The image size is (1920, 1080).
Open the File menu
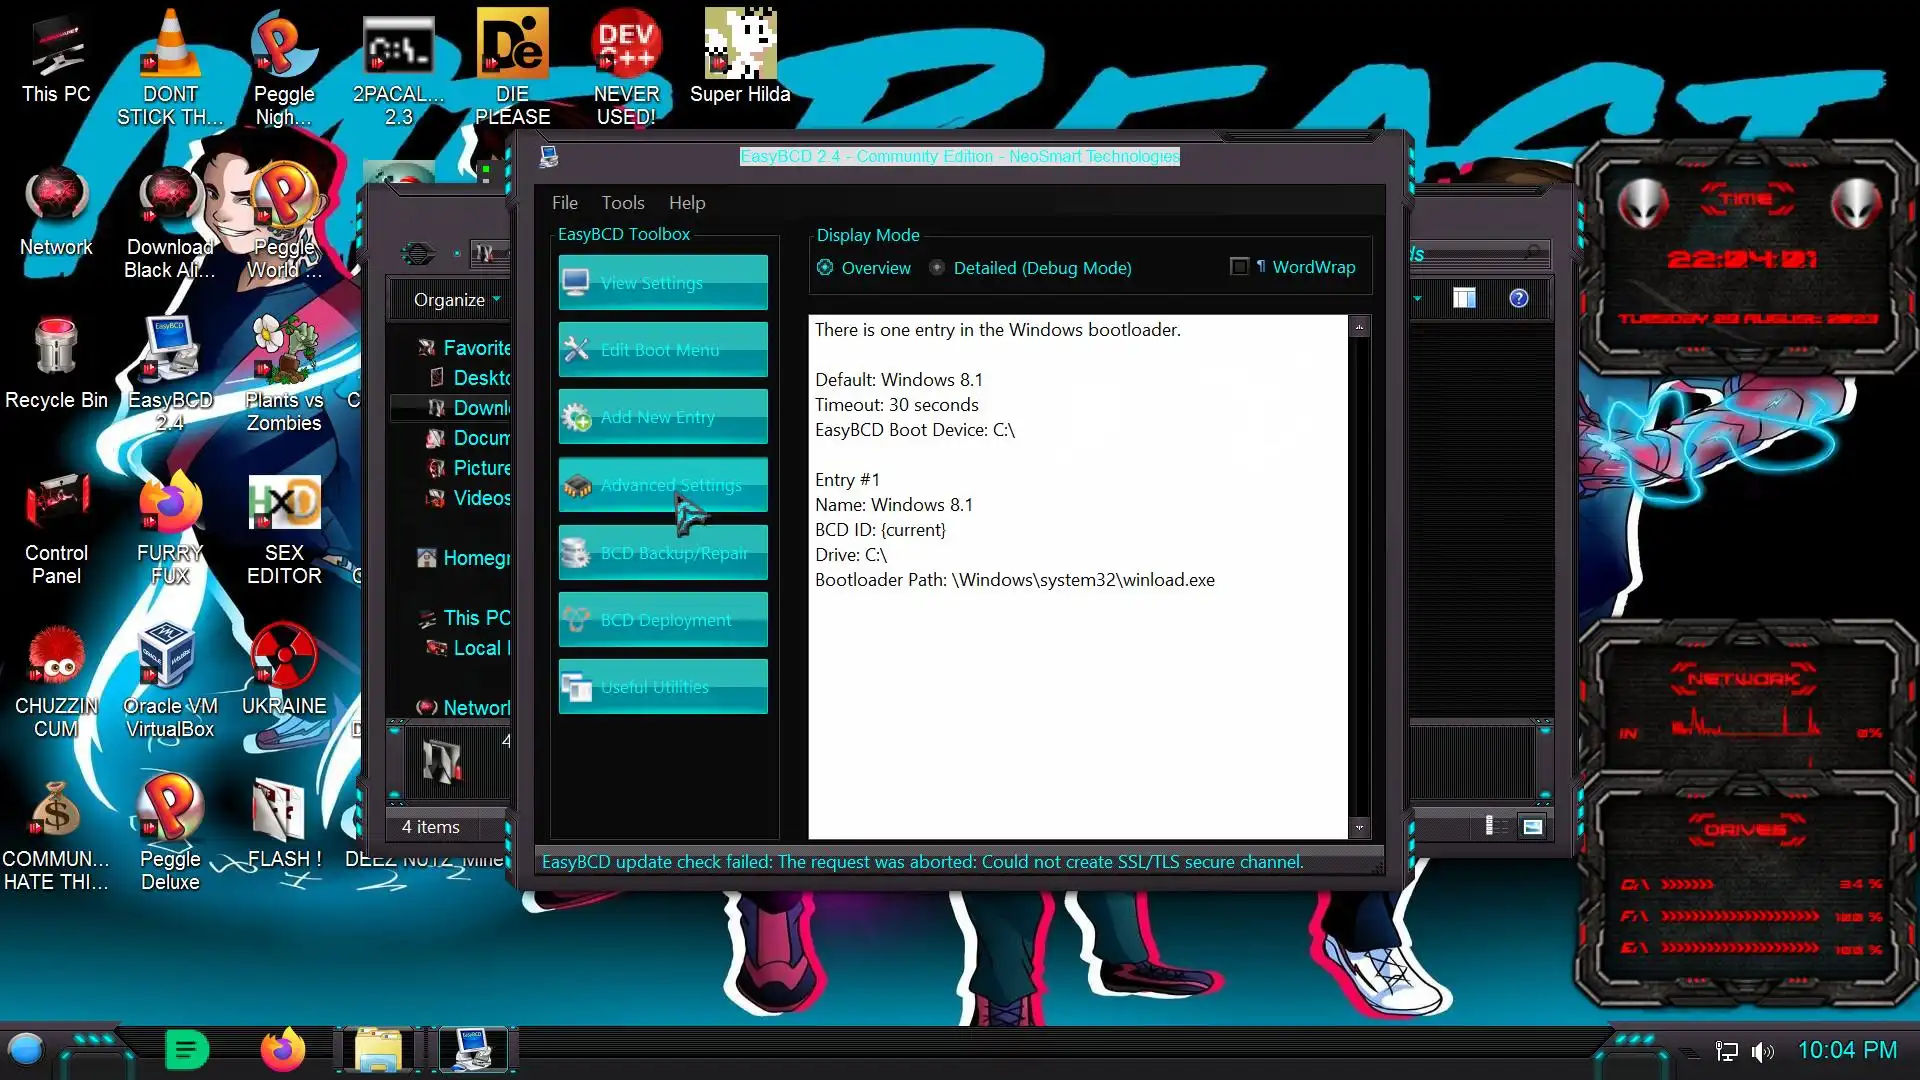pos(564,203)
